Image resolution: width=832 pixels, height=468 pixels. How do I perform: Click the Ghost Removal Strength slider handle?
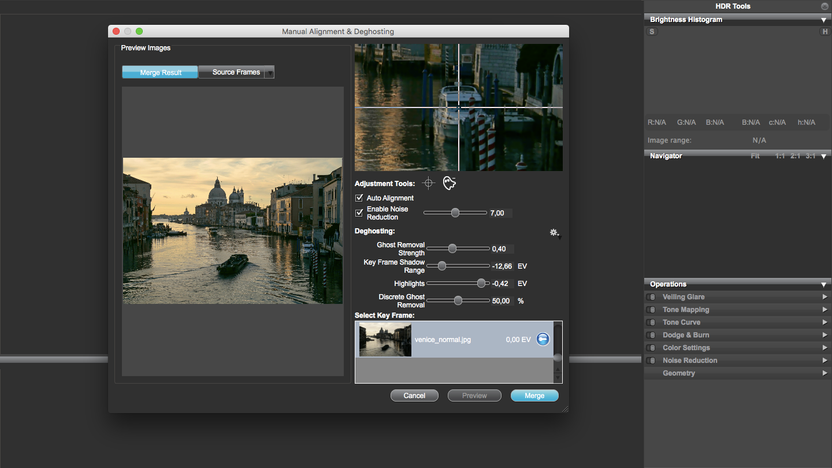click(452, 248)
